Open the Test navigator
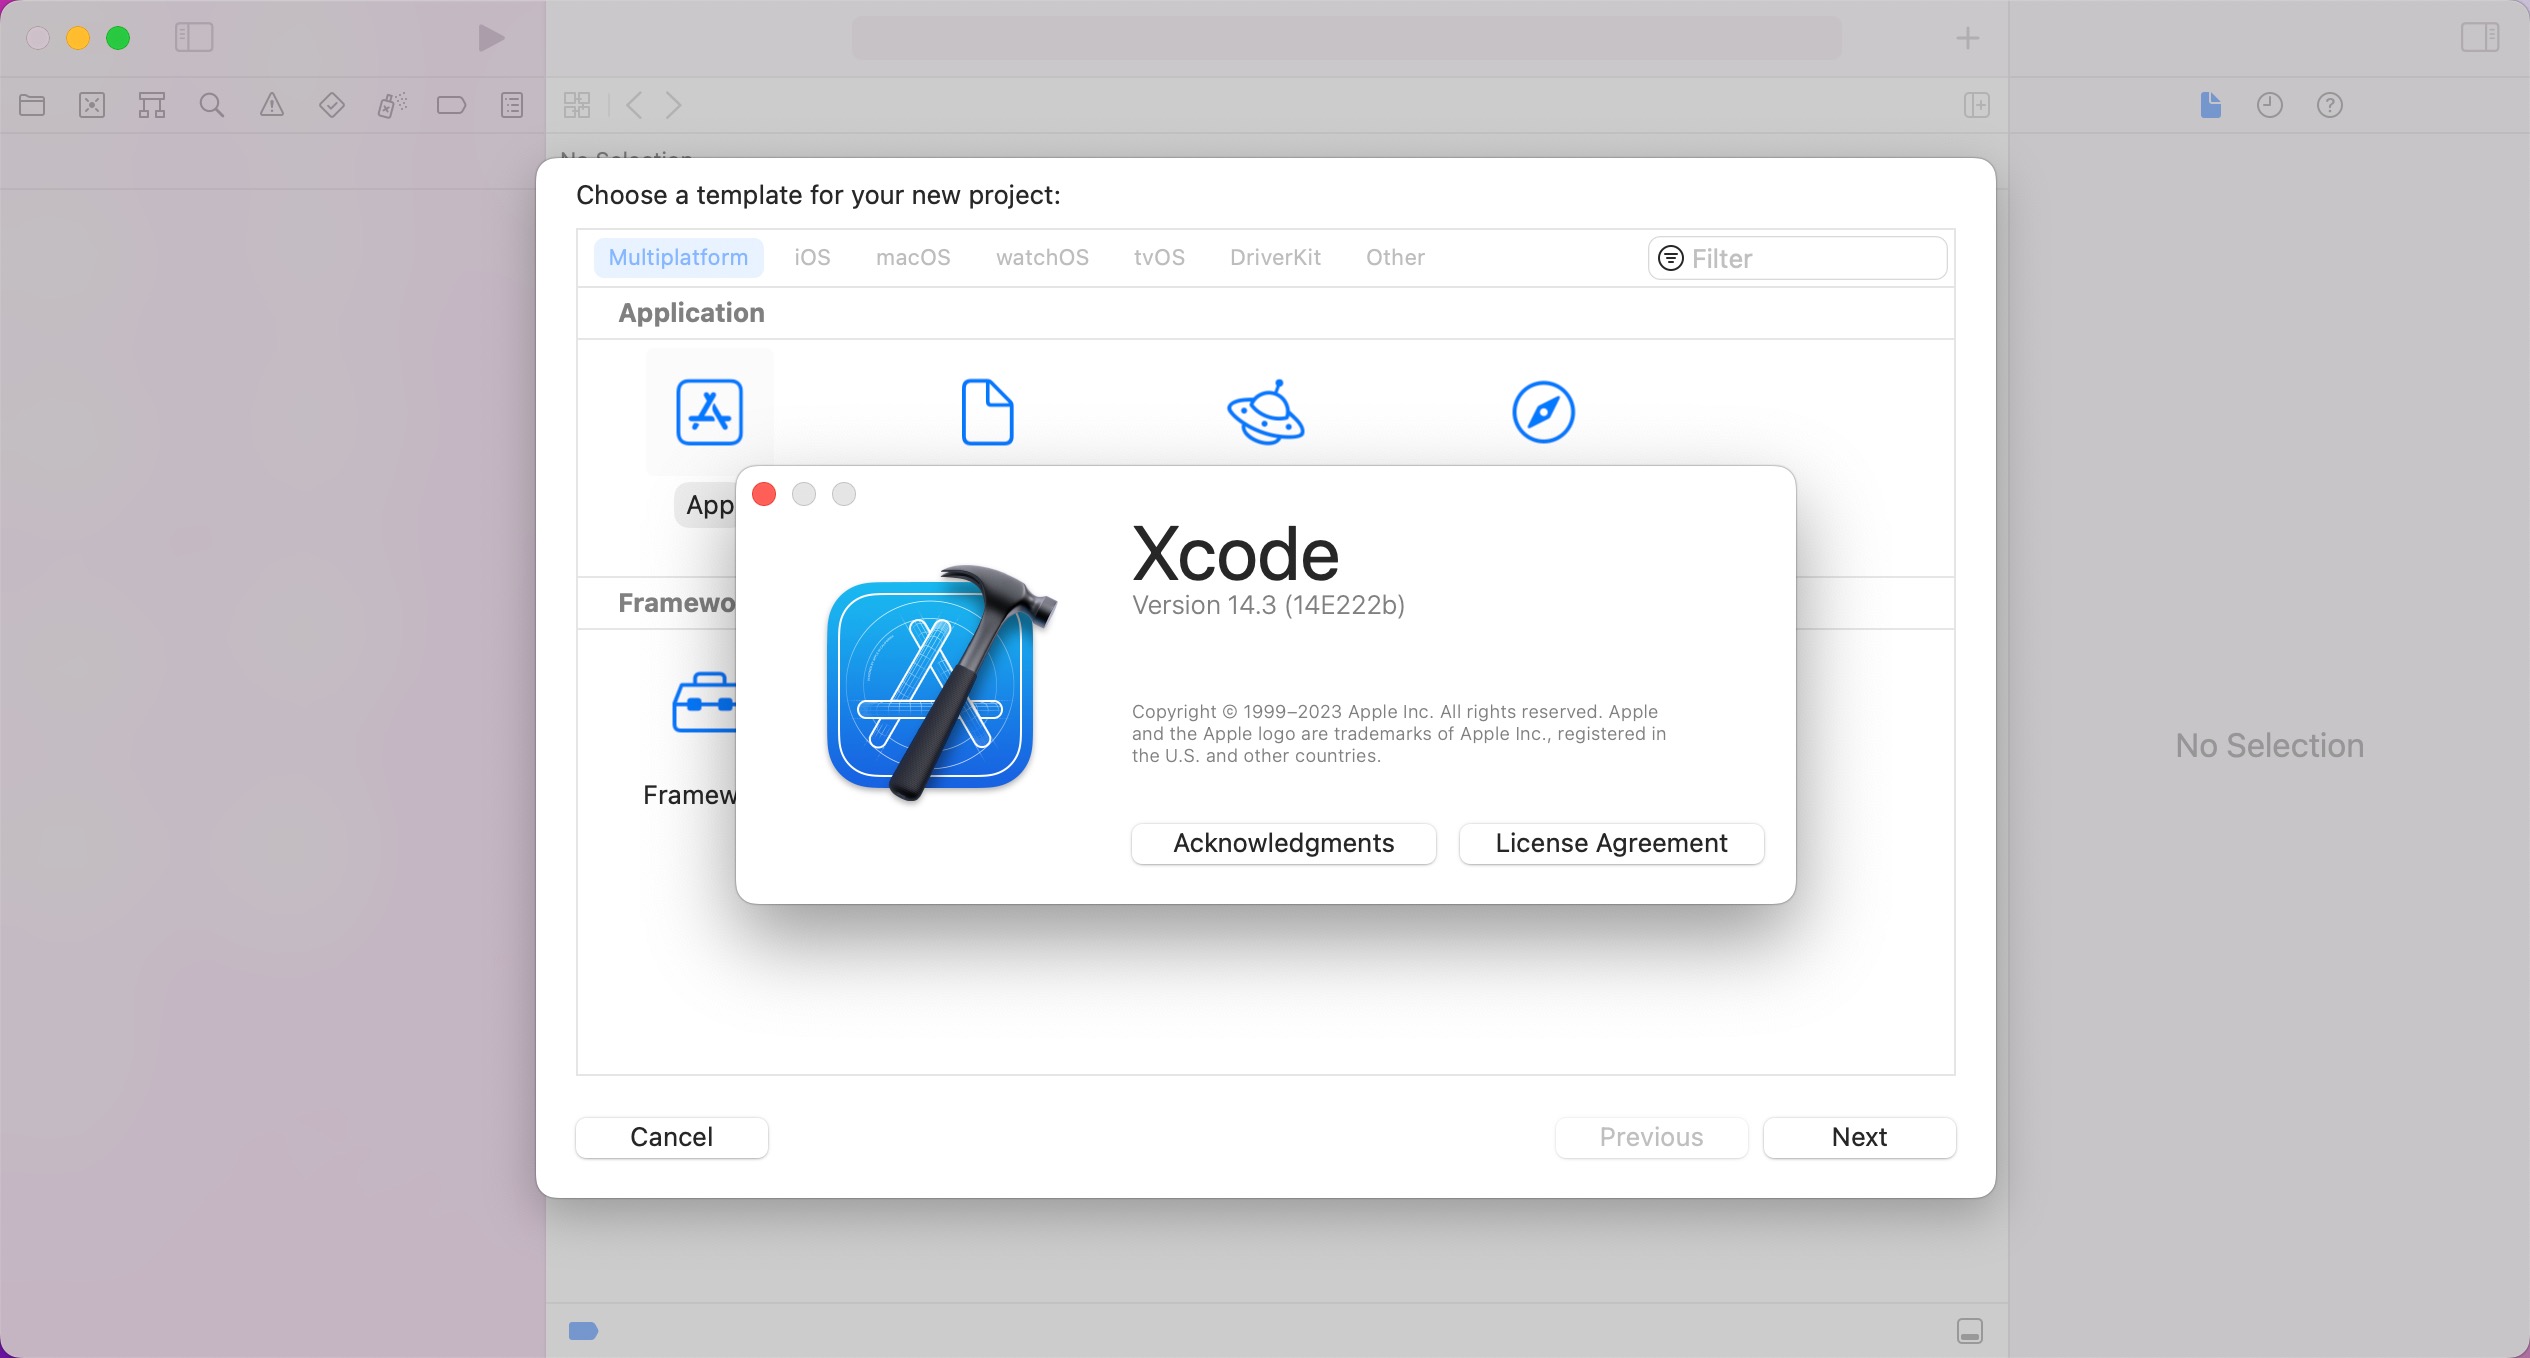This screenshot has height=1358, width=2530. coord(331,105)
